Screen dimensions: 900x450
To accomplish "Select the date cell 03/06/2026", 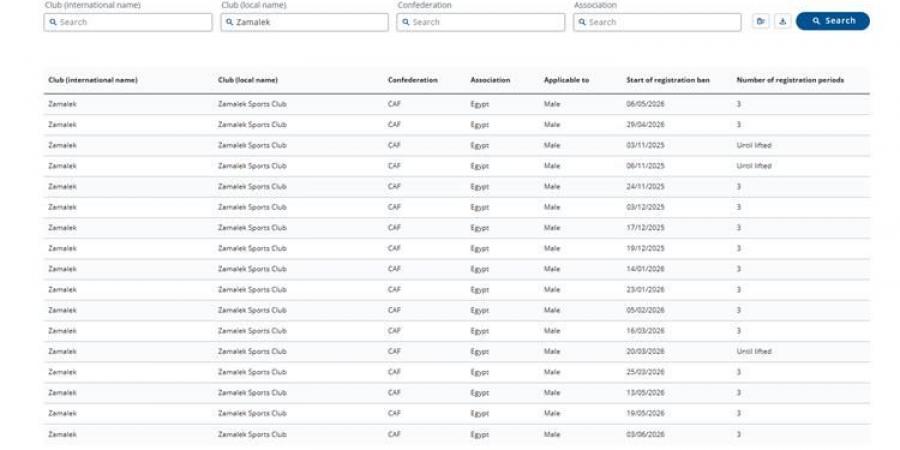I will click(645, 435).
